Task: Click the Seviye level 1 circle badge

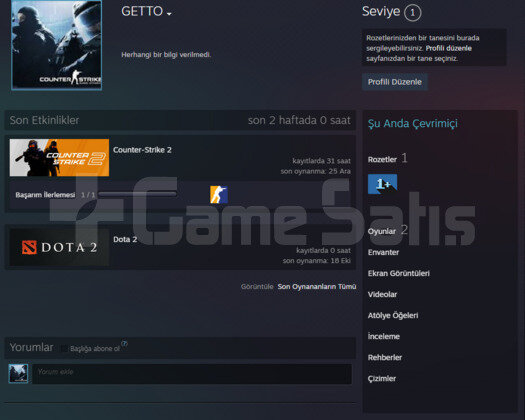Action: [x=412, y=13]
